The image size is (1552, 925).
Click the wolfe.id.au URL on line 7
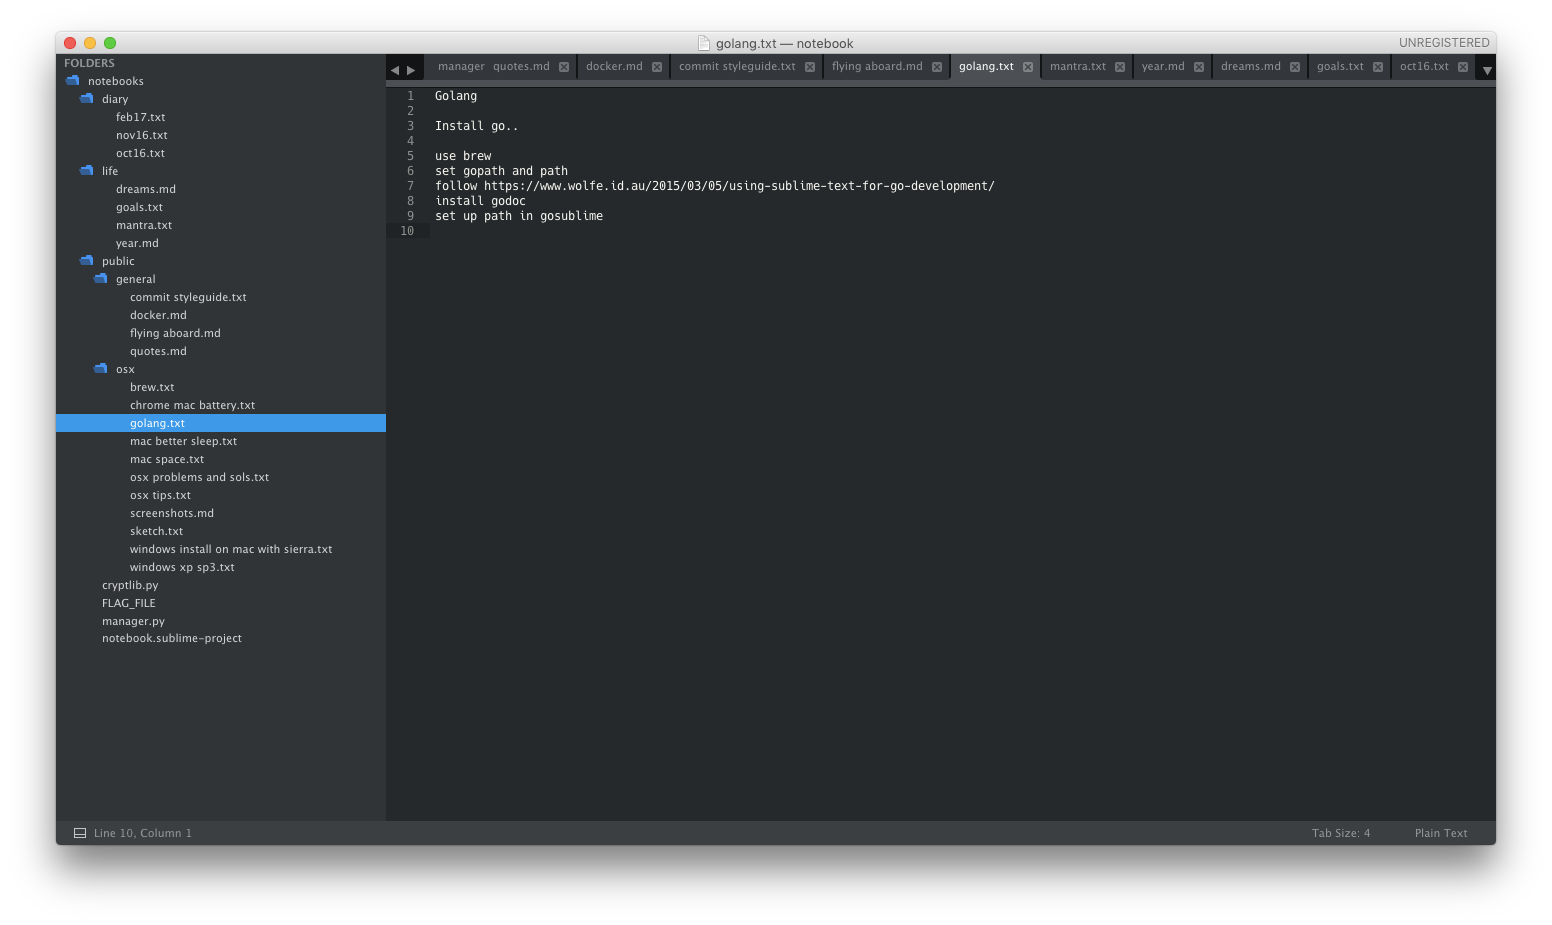tap(739, 186)
